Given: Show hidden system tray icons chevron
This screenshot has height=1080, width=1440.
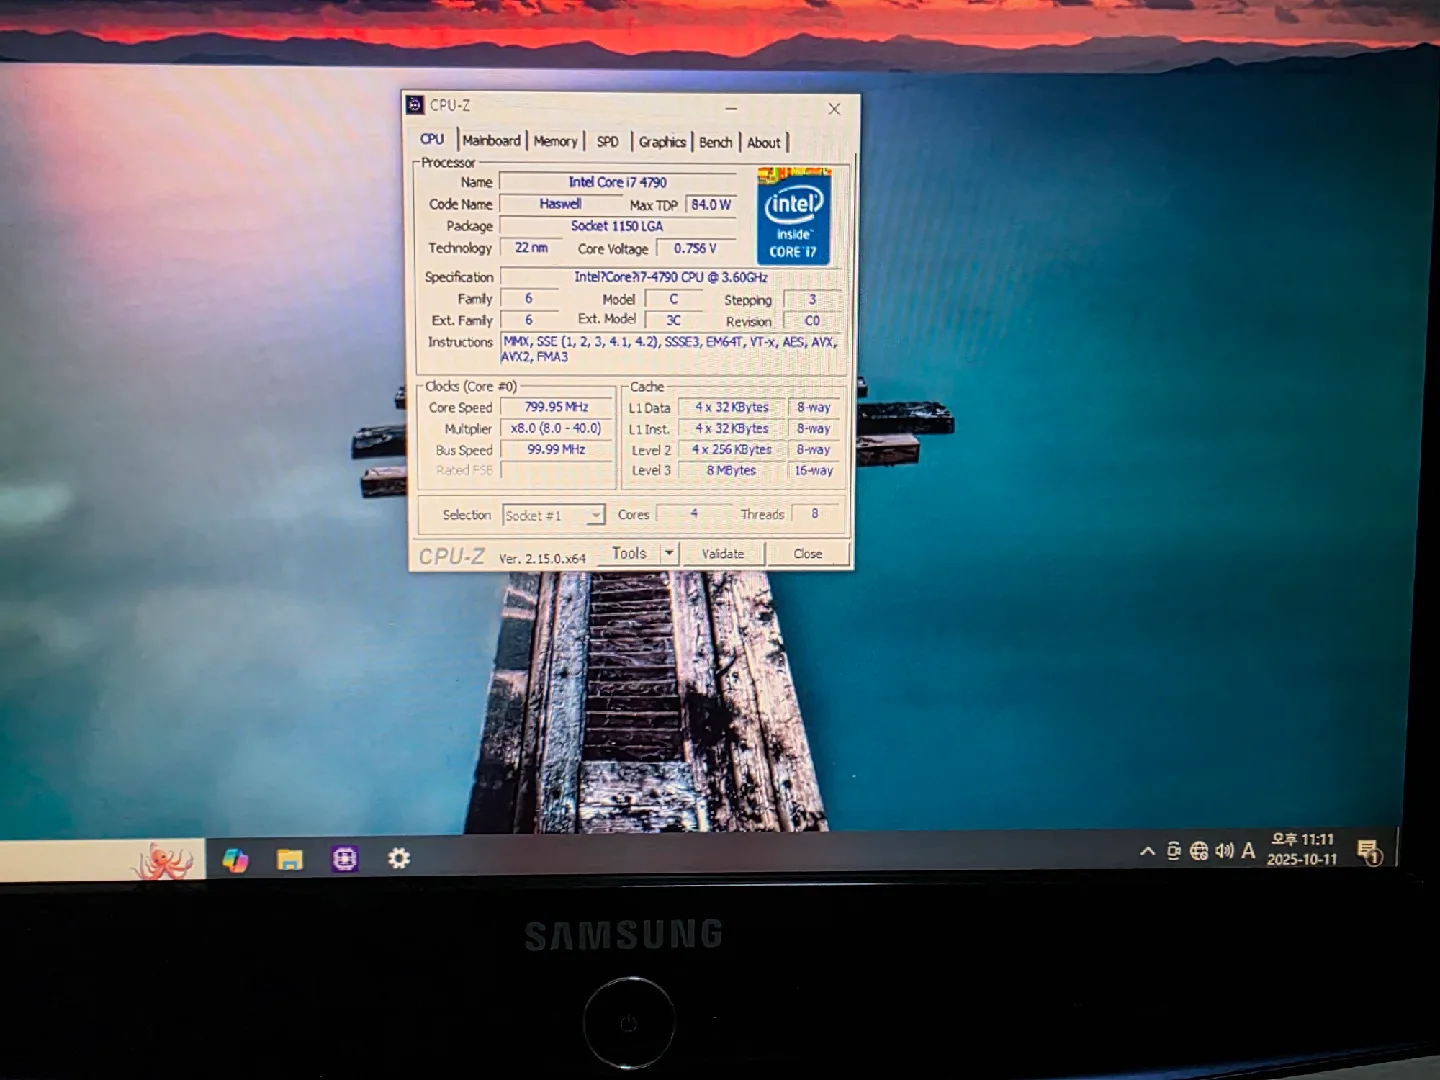Looking at the screenshot, I should click(1147, 851).
